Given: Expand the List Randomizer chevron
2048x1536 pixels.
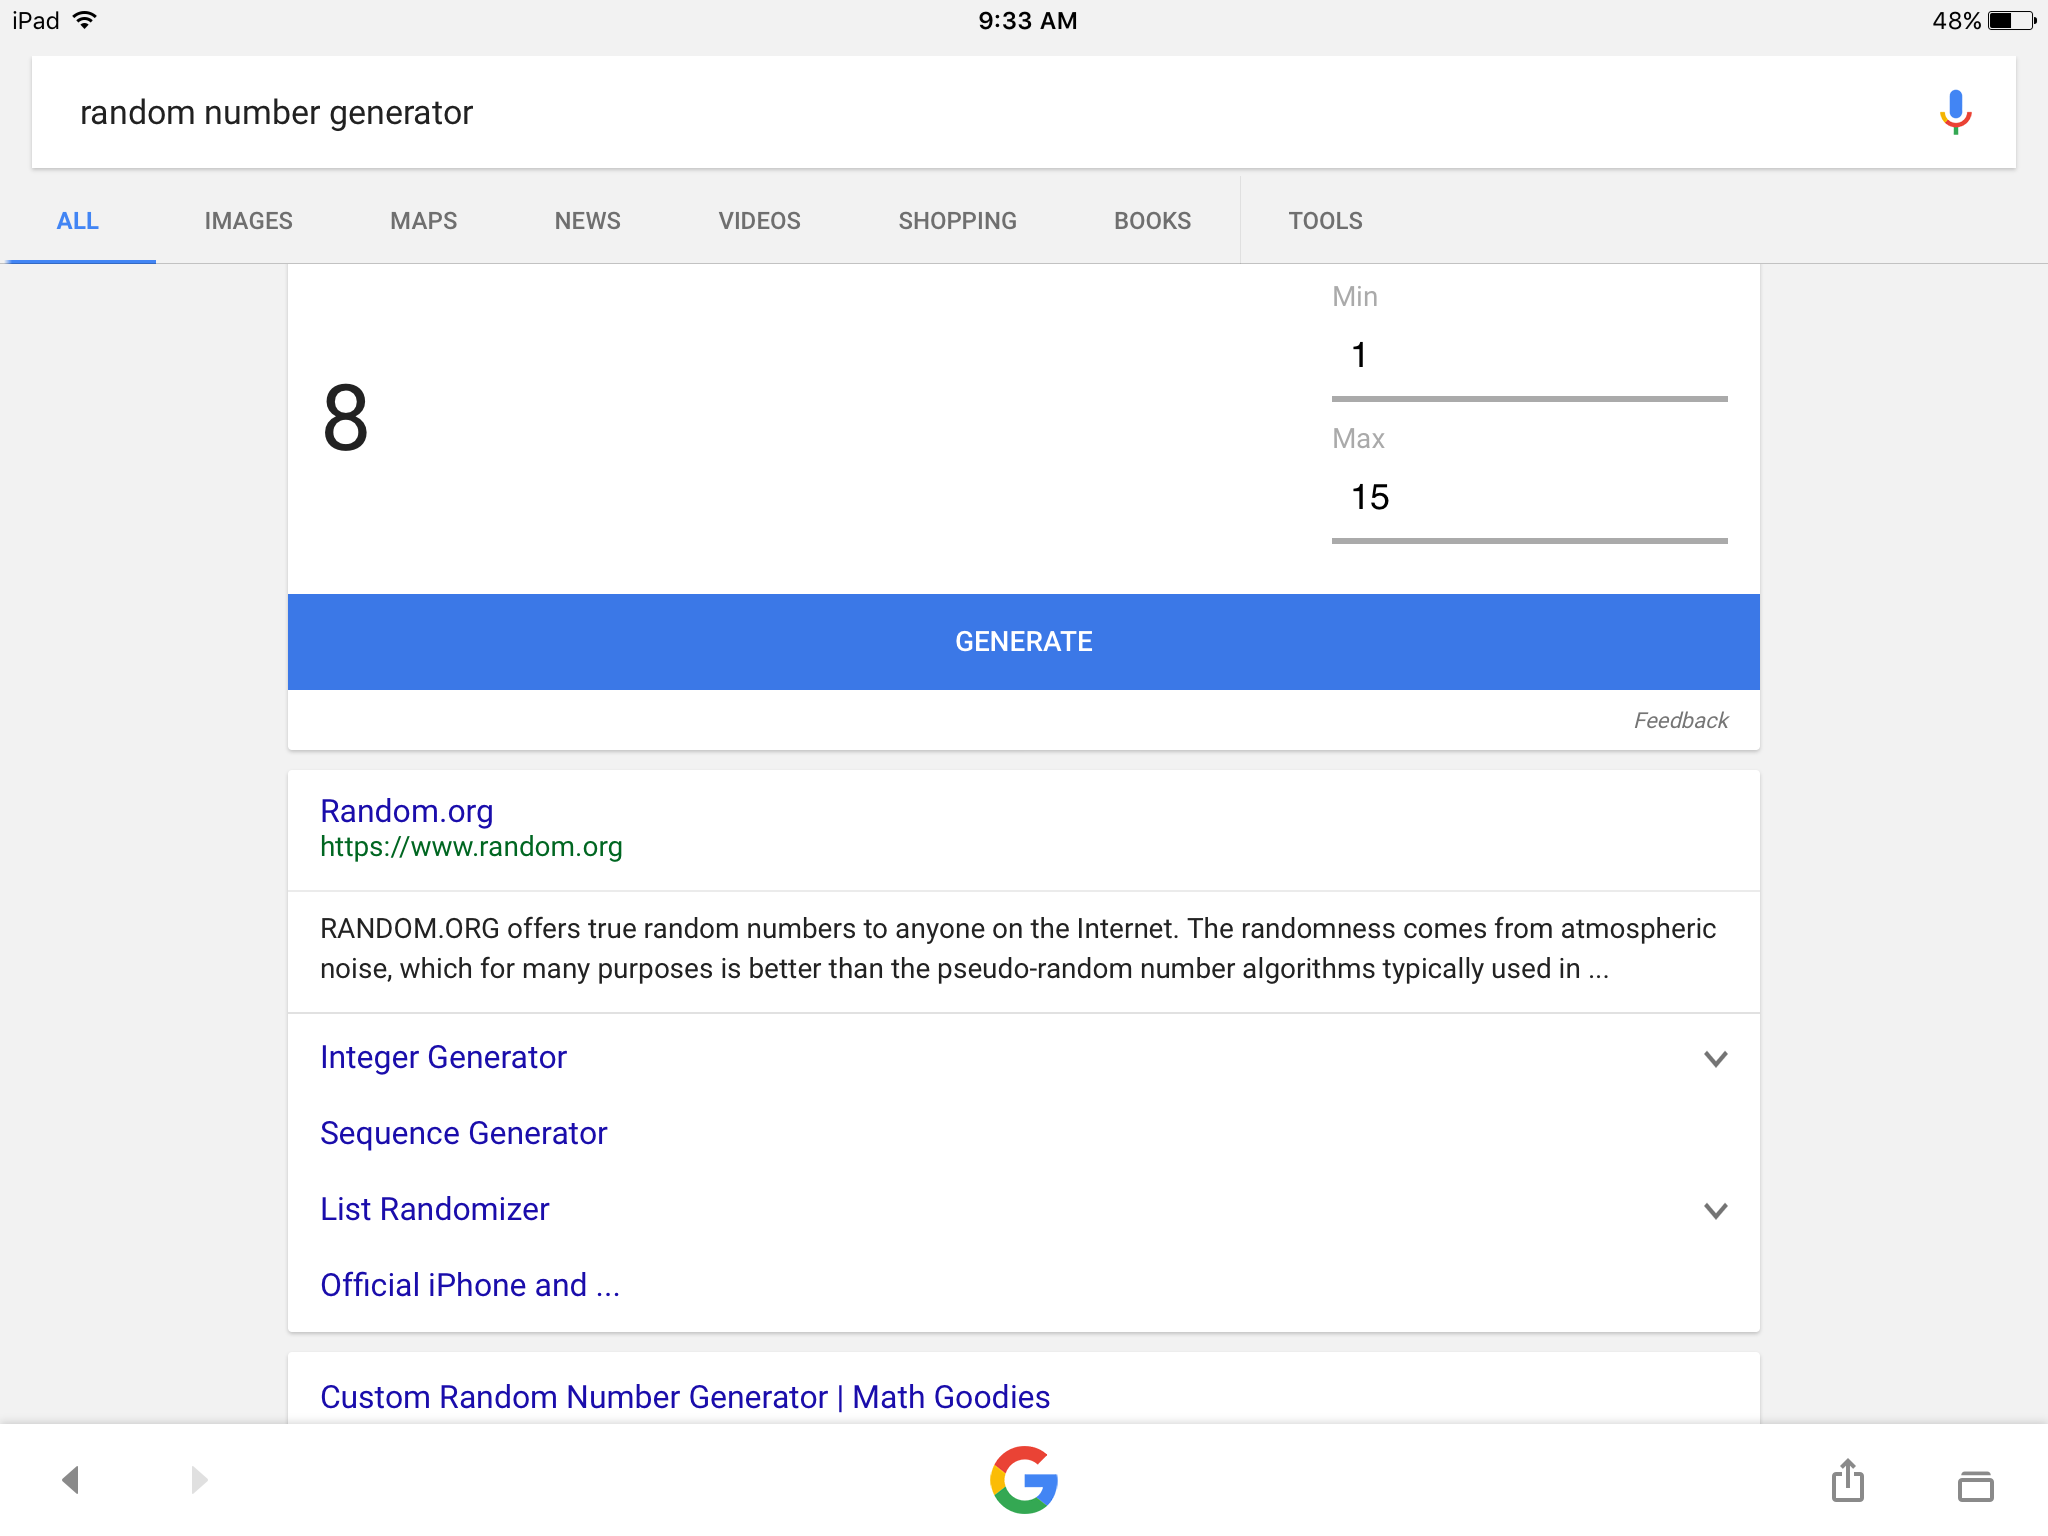Looking at the screenshot, I should click(1716, 1210).
